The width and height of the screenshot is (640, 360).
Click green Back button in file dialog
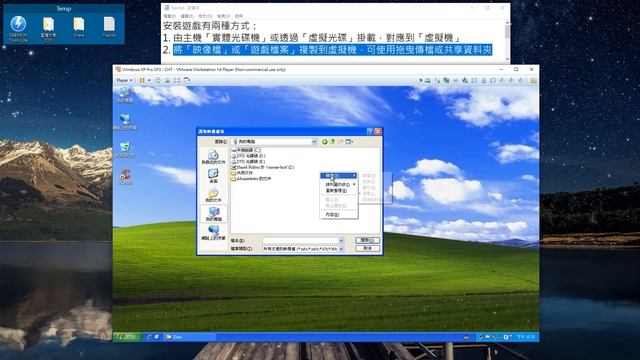pos(324,142)
